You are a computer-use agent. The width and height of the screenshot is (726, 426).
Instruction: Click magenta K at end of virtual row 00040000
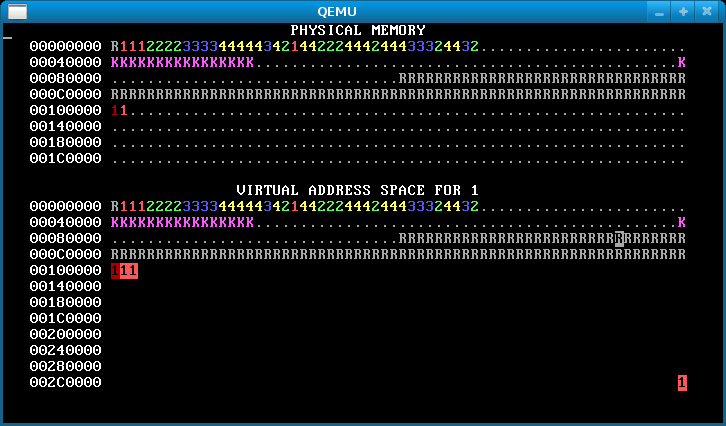click(682, 222)
